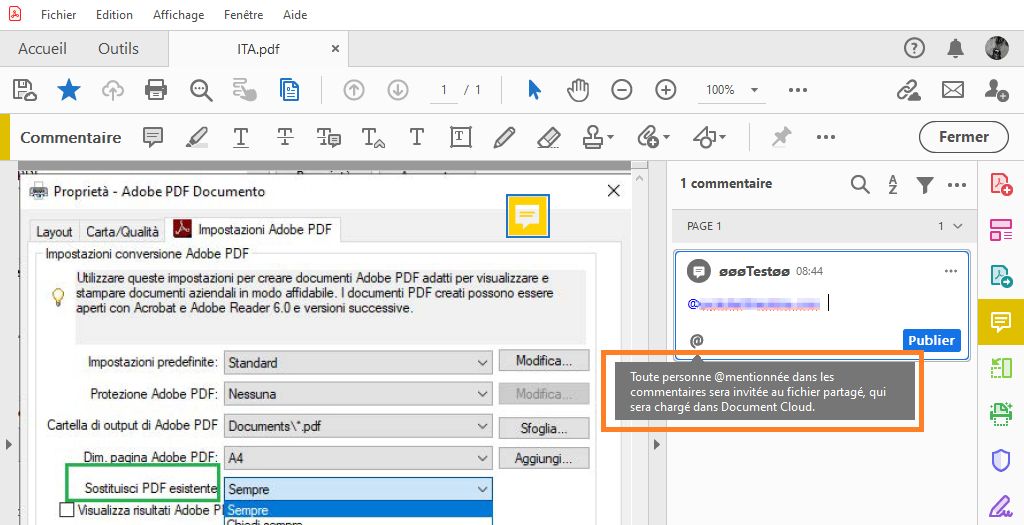Open the Affichage menu
Screen dimensions: 1024x525
tap(178, 14)
